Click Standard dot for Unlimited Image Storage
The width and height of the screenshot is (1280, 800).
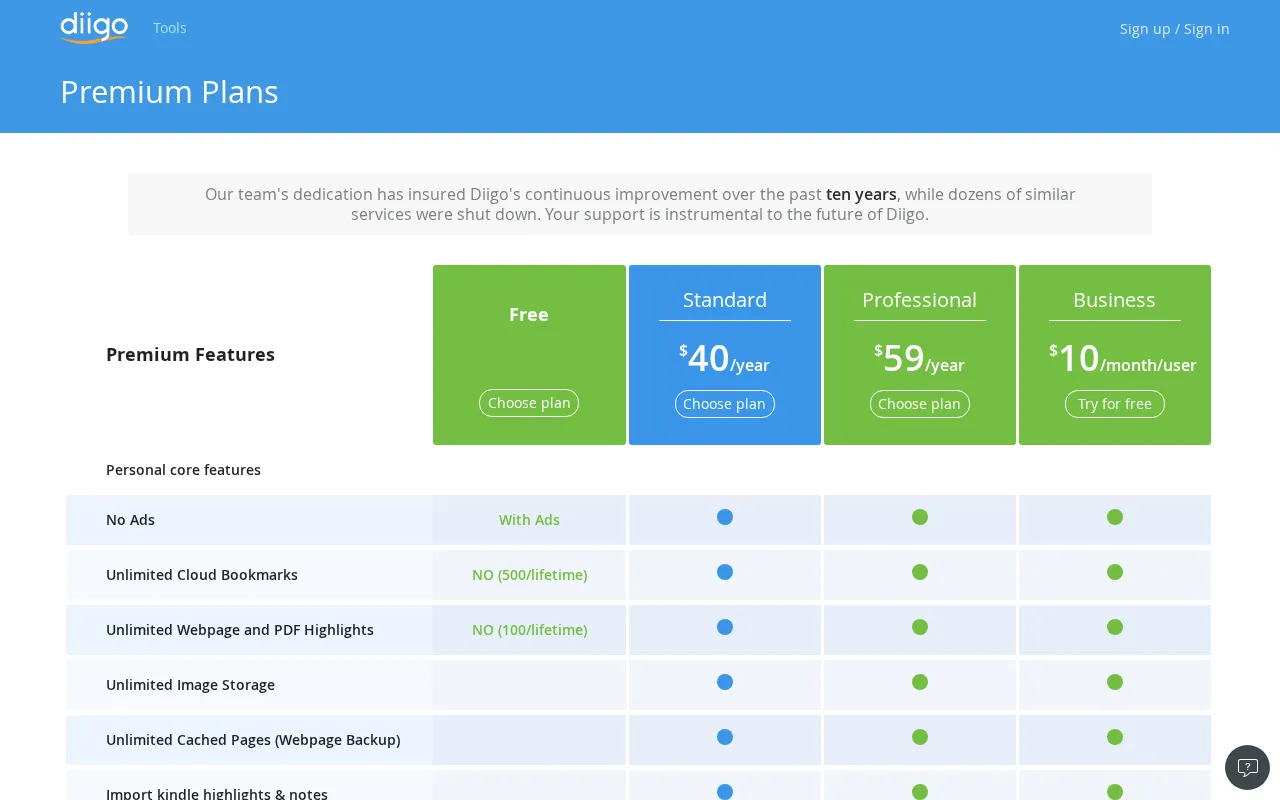pos(725,682)
